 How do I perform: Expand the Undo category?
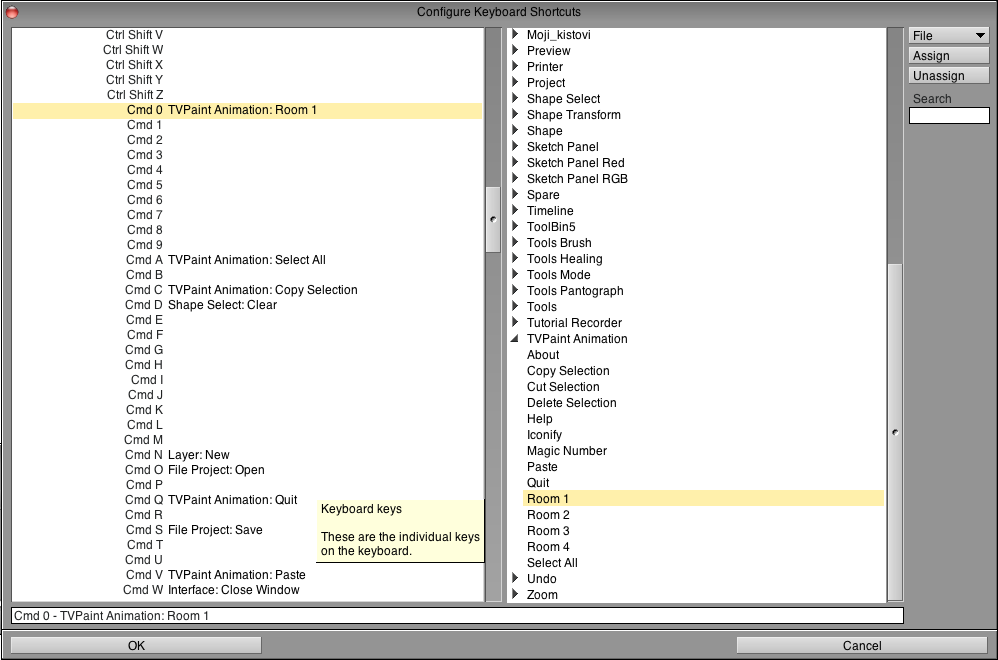click(516, 578)
